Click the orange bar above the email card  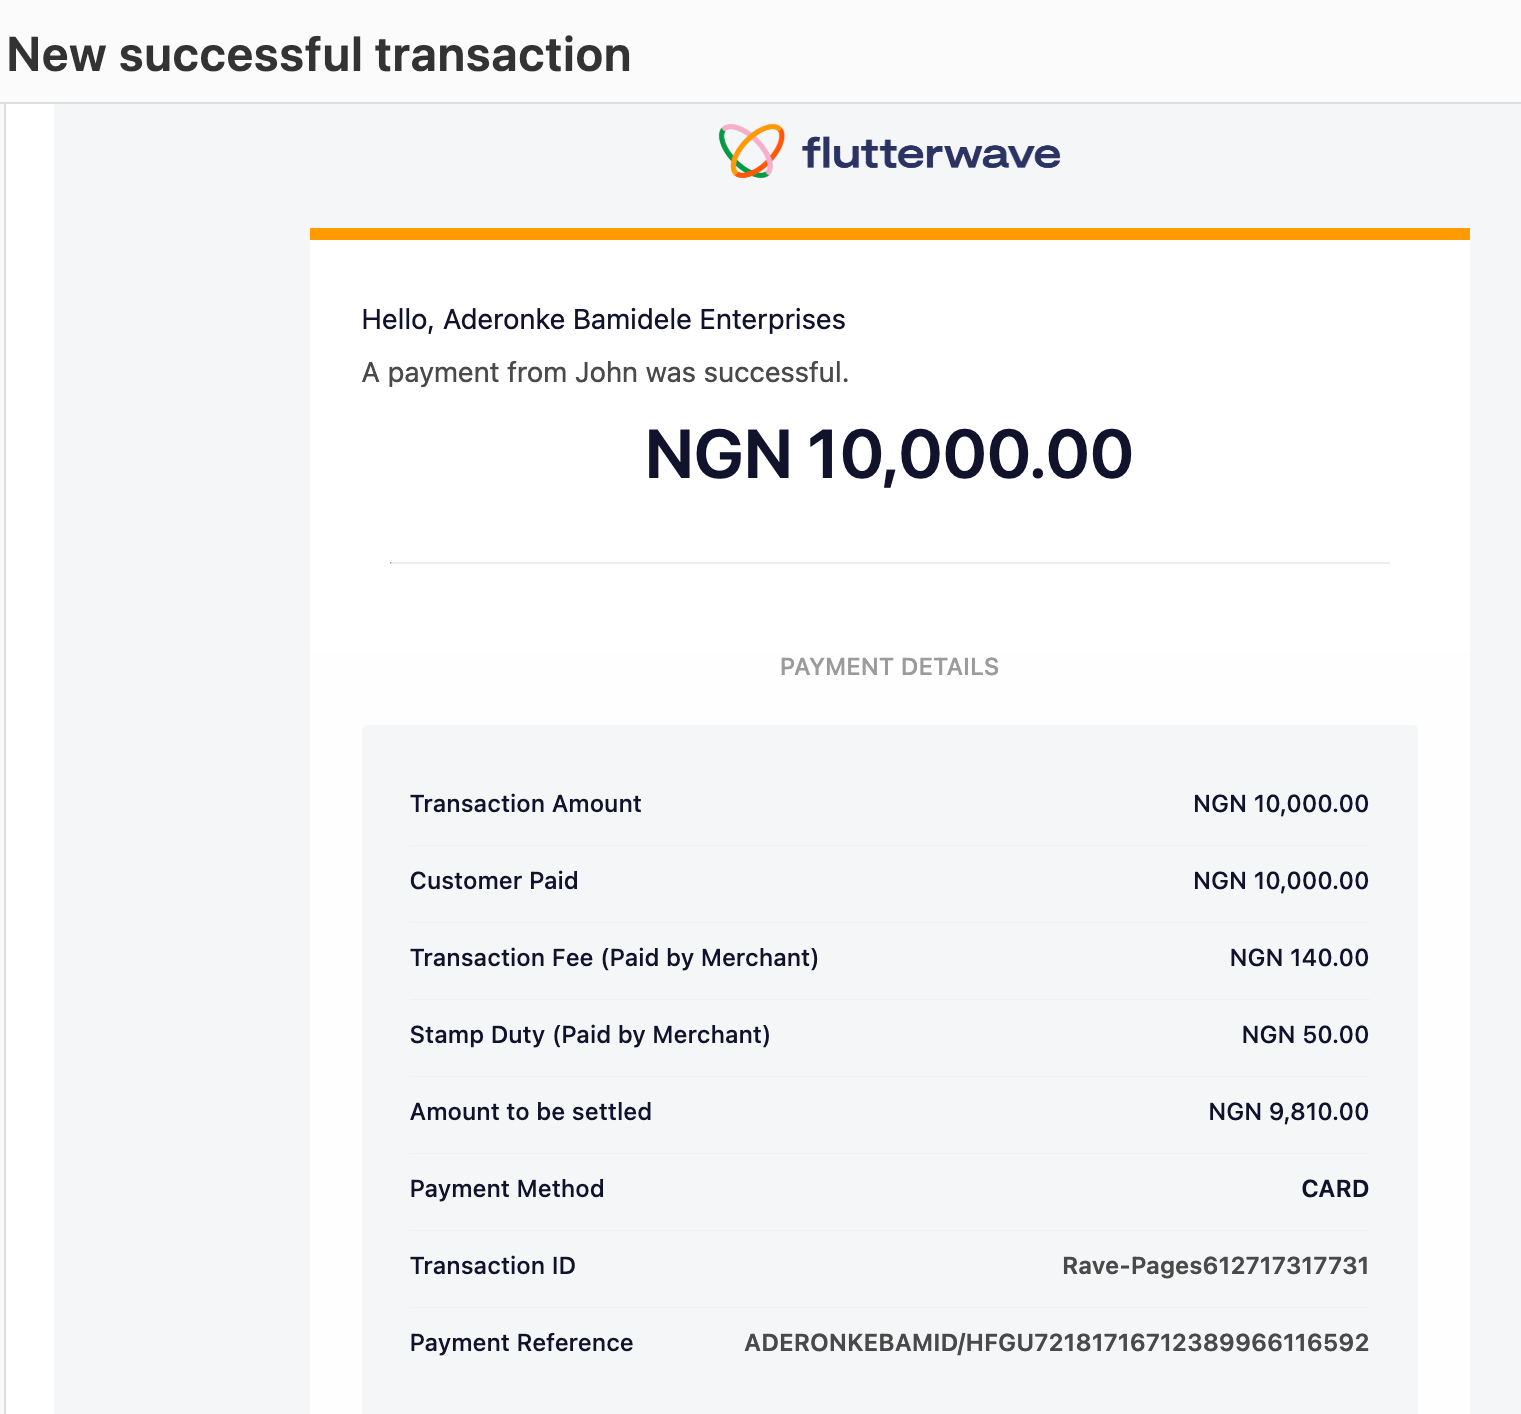coord(889,234)
